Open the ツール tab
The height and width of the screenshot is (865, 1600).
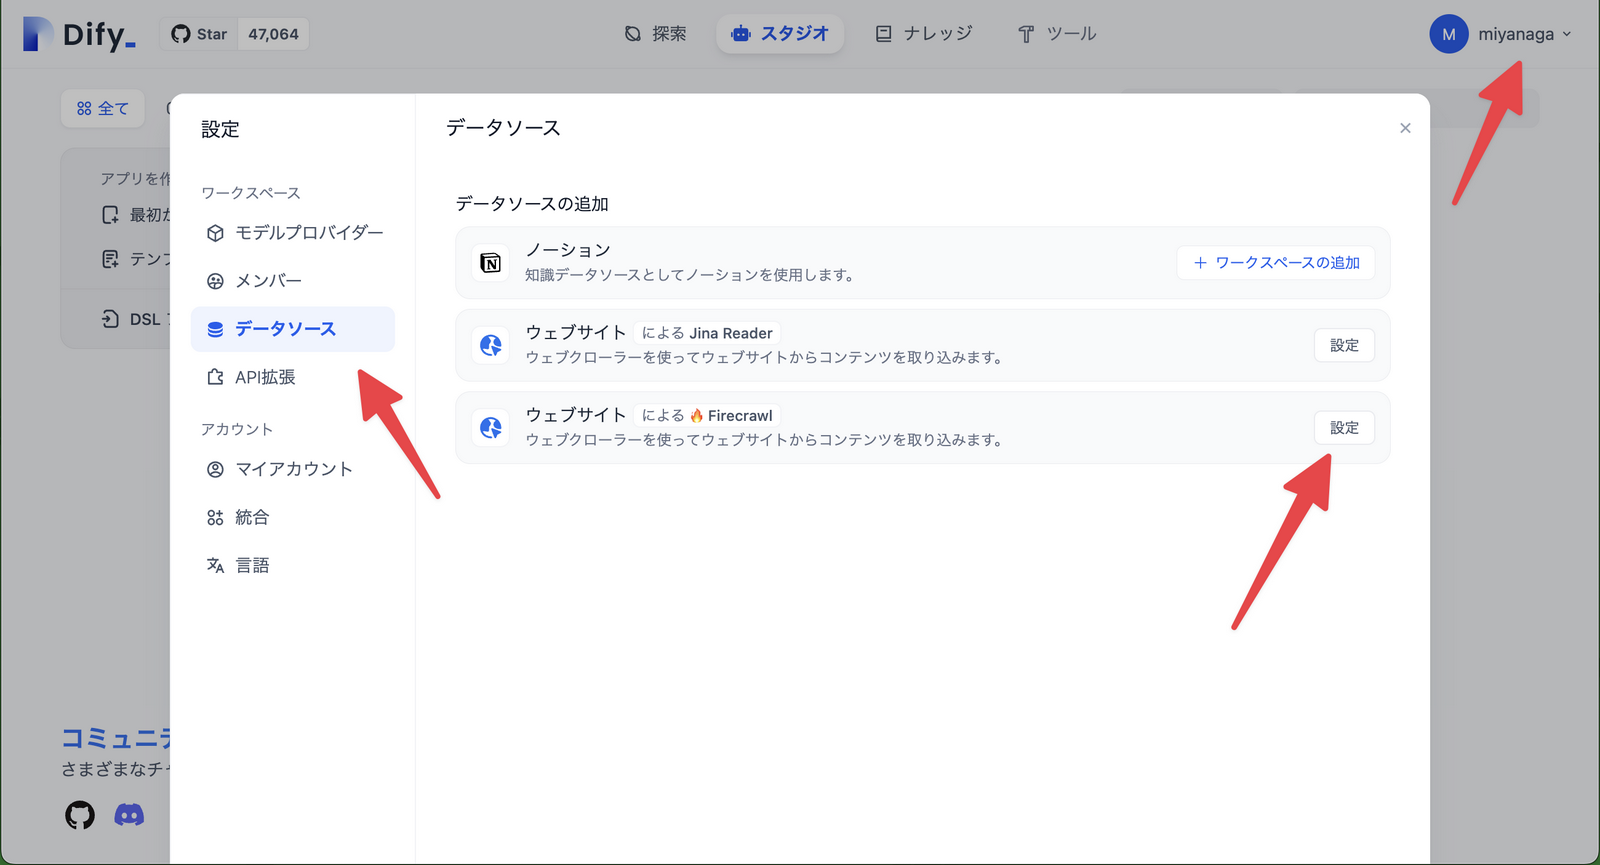point(1057,34)
